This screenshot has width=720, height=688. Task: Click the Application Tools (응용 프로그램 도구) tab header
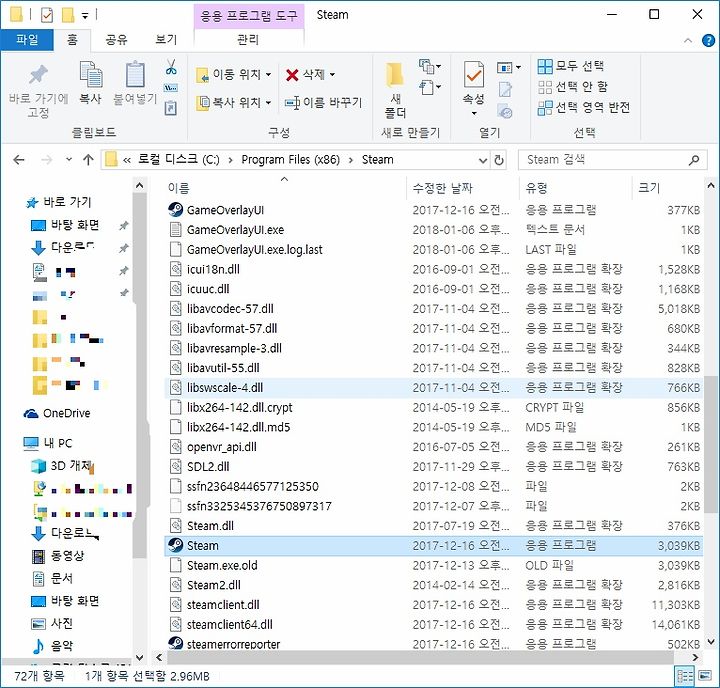[x=249, y=16]
